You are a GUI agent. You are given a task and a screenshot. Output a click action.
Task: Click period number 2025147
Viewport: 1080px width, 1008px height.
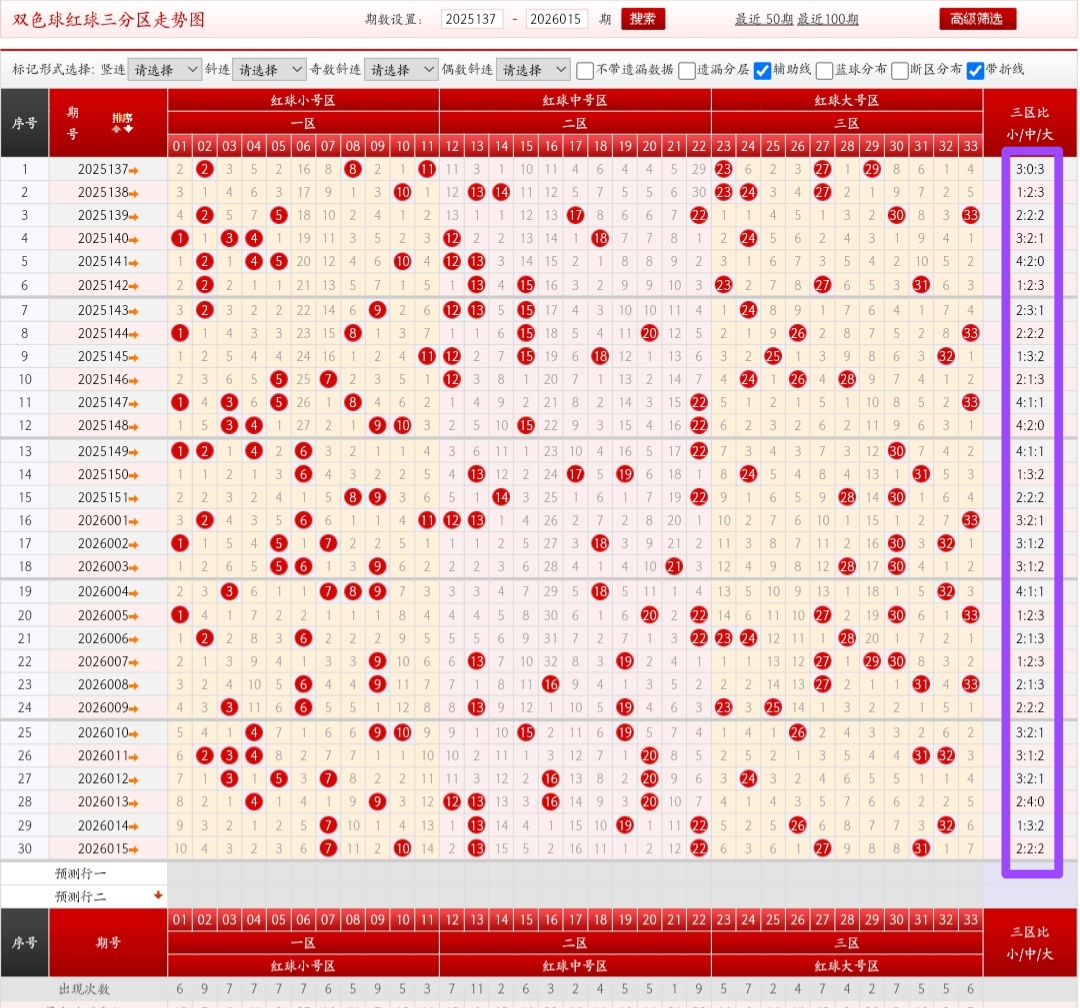pos(103,402)
